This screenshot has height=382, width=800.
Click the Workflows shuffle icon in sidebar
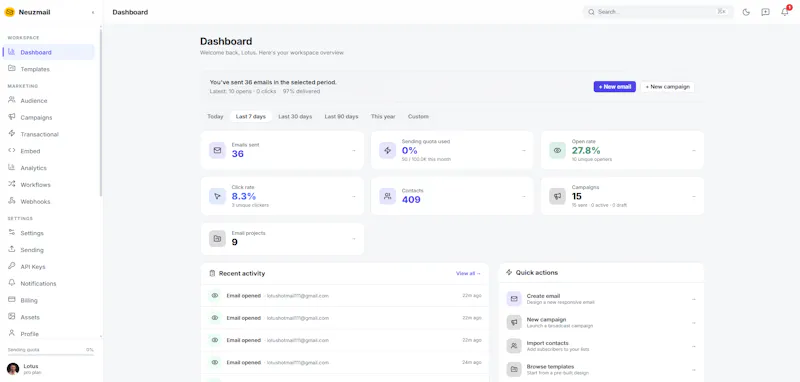[12, 184]
